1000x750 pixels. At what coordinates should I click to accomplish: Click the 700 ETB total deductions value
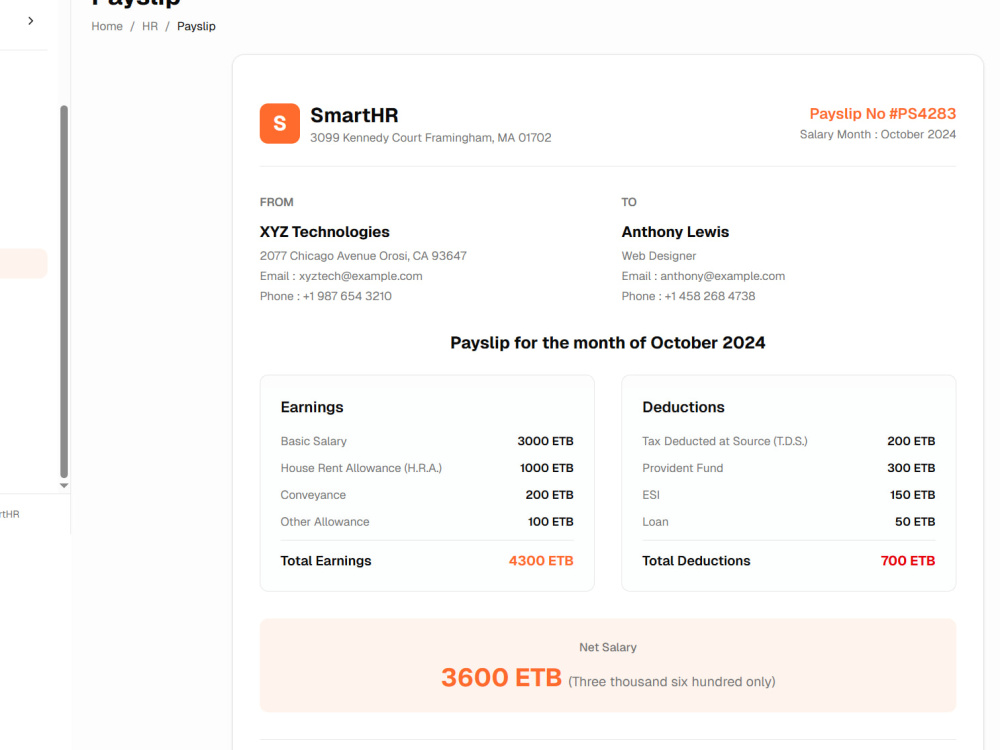pyautogui.click(x=908, y=561)
